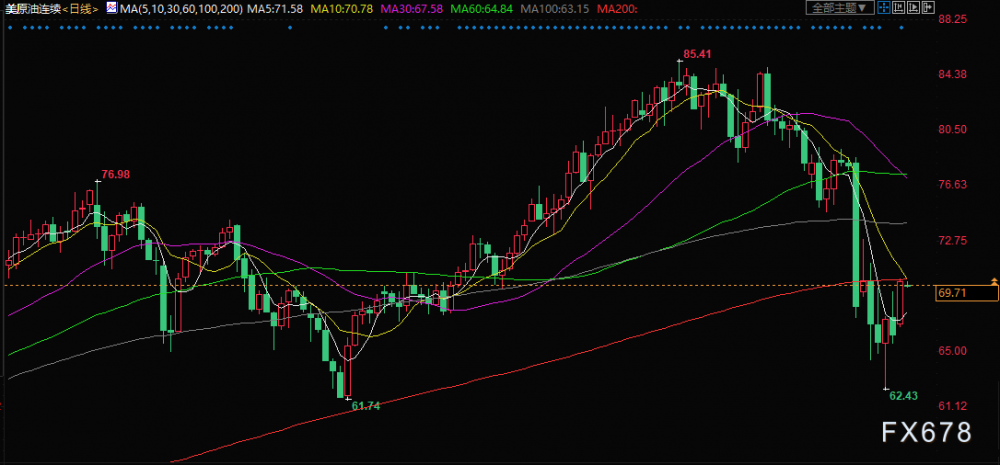The width and height of the screenshot is (1000, 465).
Task: Click the 76.98 peak price marker
Action: pyautogui.click(x=115, y=174)
